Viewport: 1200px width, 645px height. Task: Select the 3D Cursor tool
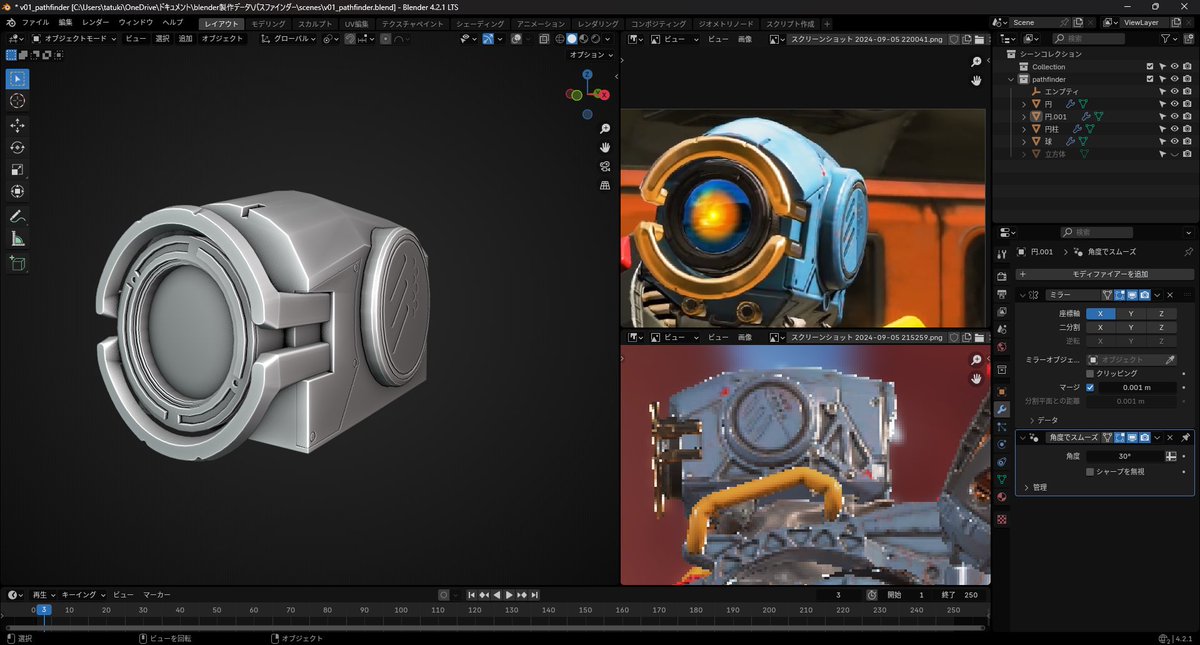pos(17,101)
